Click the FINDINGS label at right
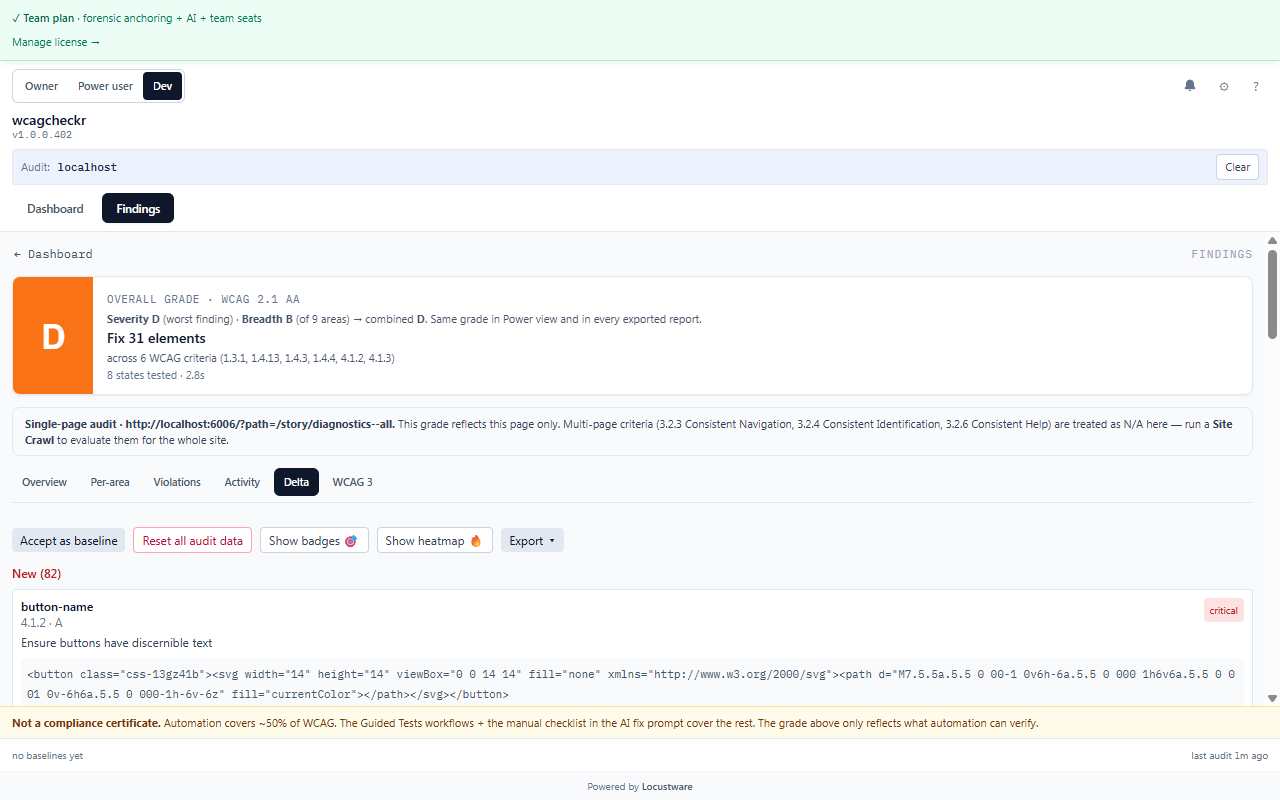The image size is (1280, 800). tap(1222, 254)
